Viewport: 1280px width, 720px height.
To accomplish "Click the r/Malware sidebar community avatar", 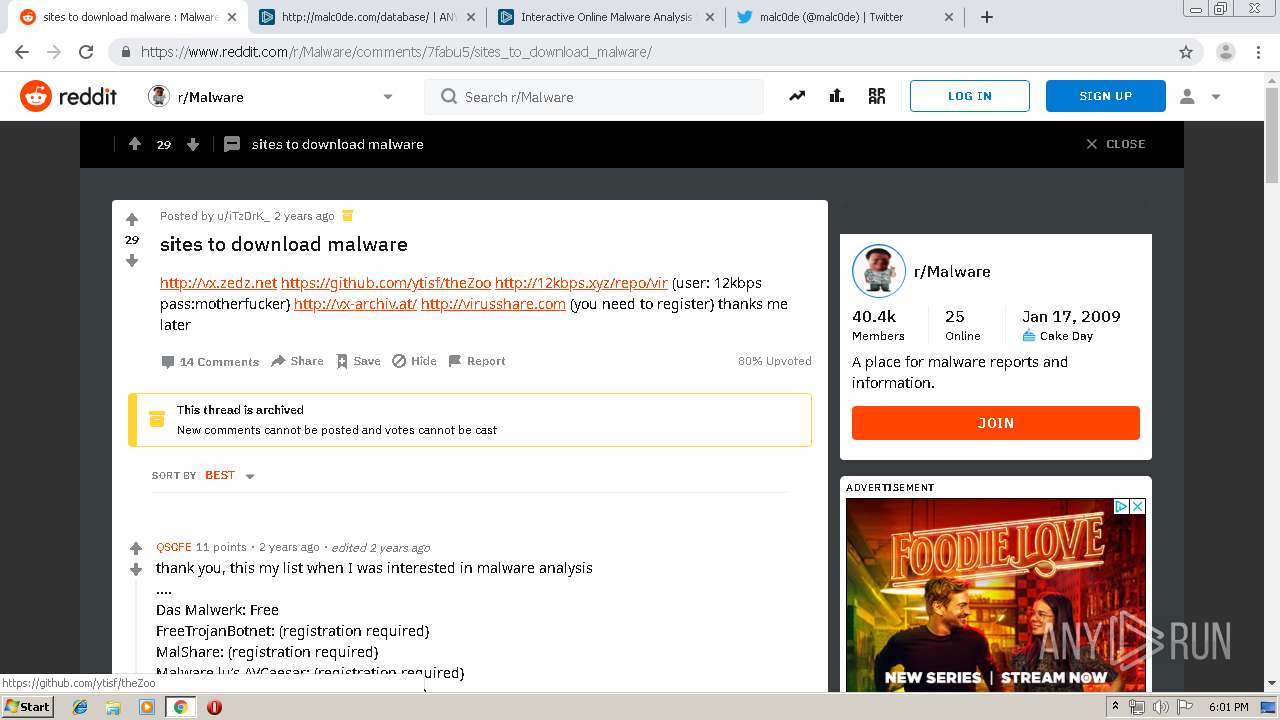I will (x=879, y=271).
